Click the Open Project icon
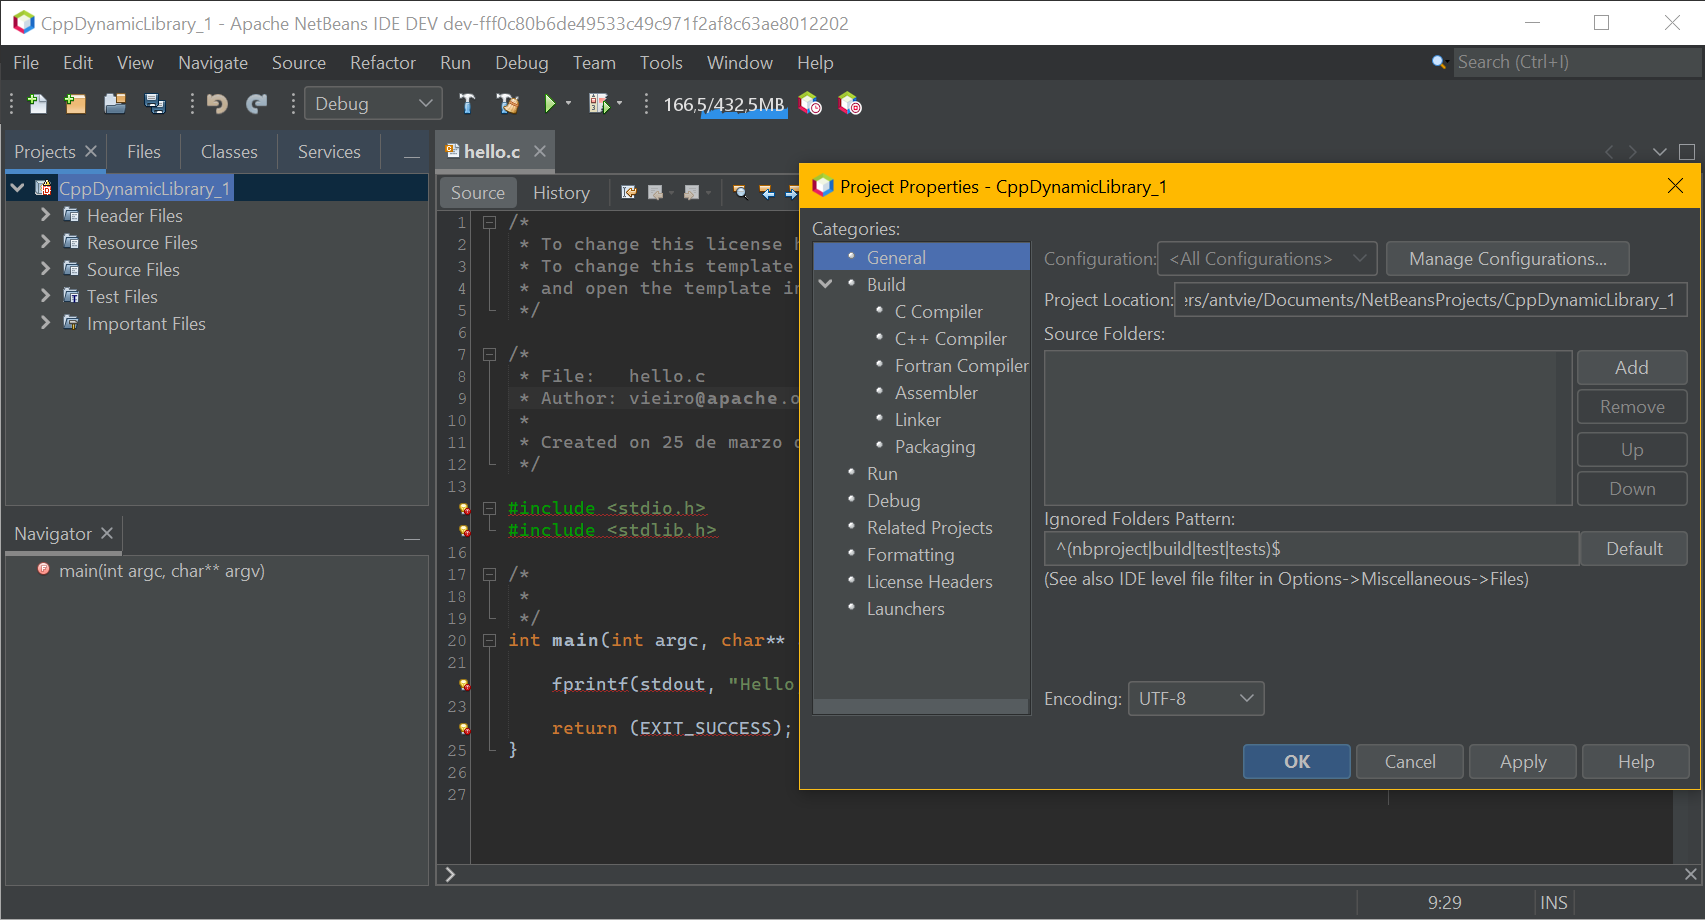This screenshot has height=920, width=1705. click(x=115, y=104)
